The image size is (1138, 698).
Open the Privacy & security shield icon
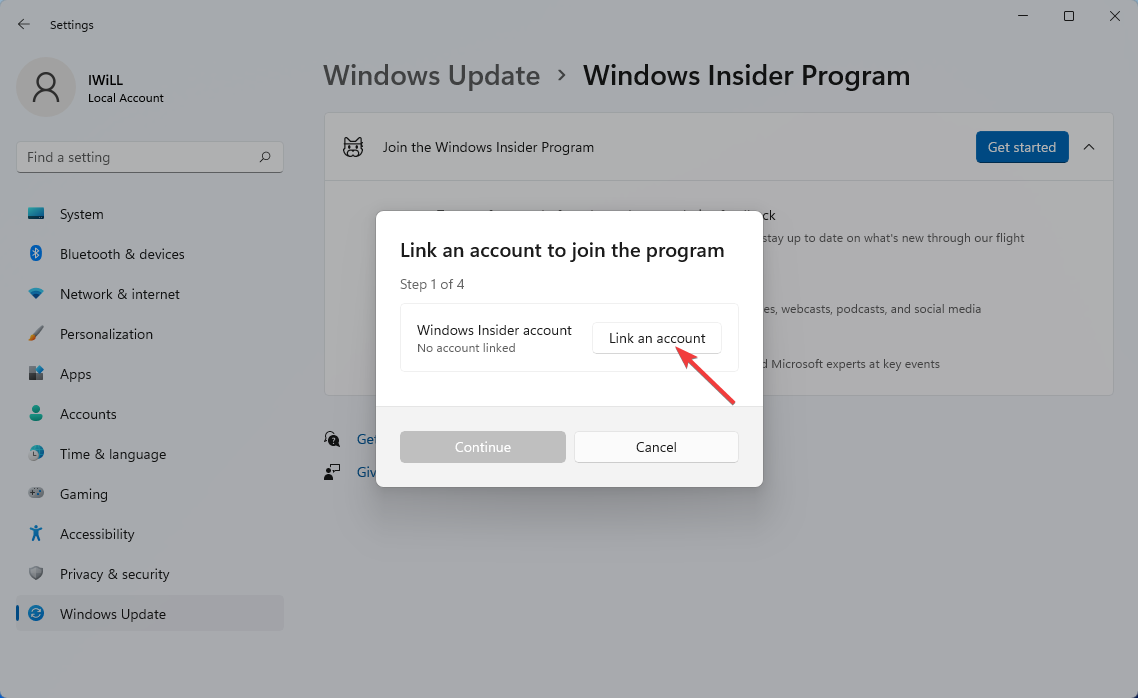click(36, 573)
